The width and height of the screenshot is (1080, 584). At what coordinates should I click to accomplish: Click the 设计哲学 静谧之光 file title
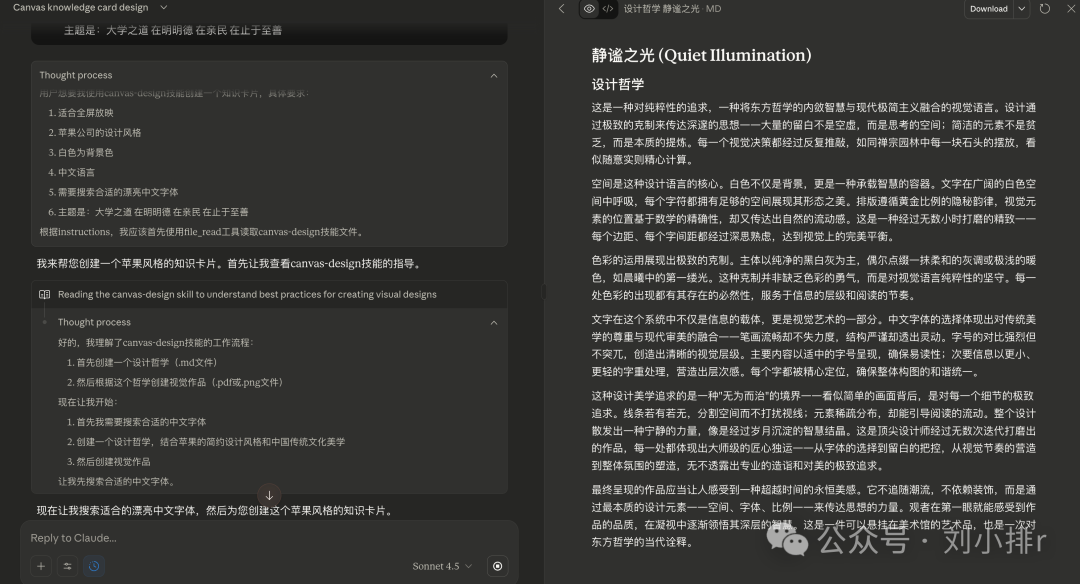pos(669,9)
